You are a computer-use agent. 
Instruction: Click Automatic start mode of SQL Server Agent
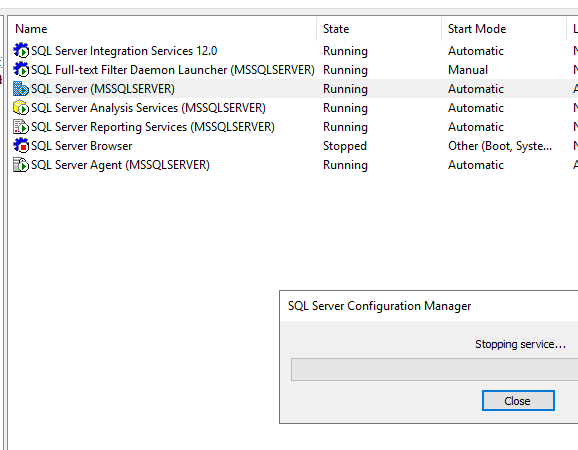(x=476, y=165)
